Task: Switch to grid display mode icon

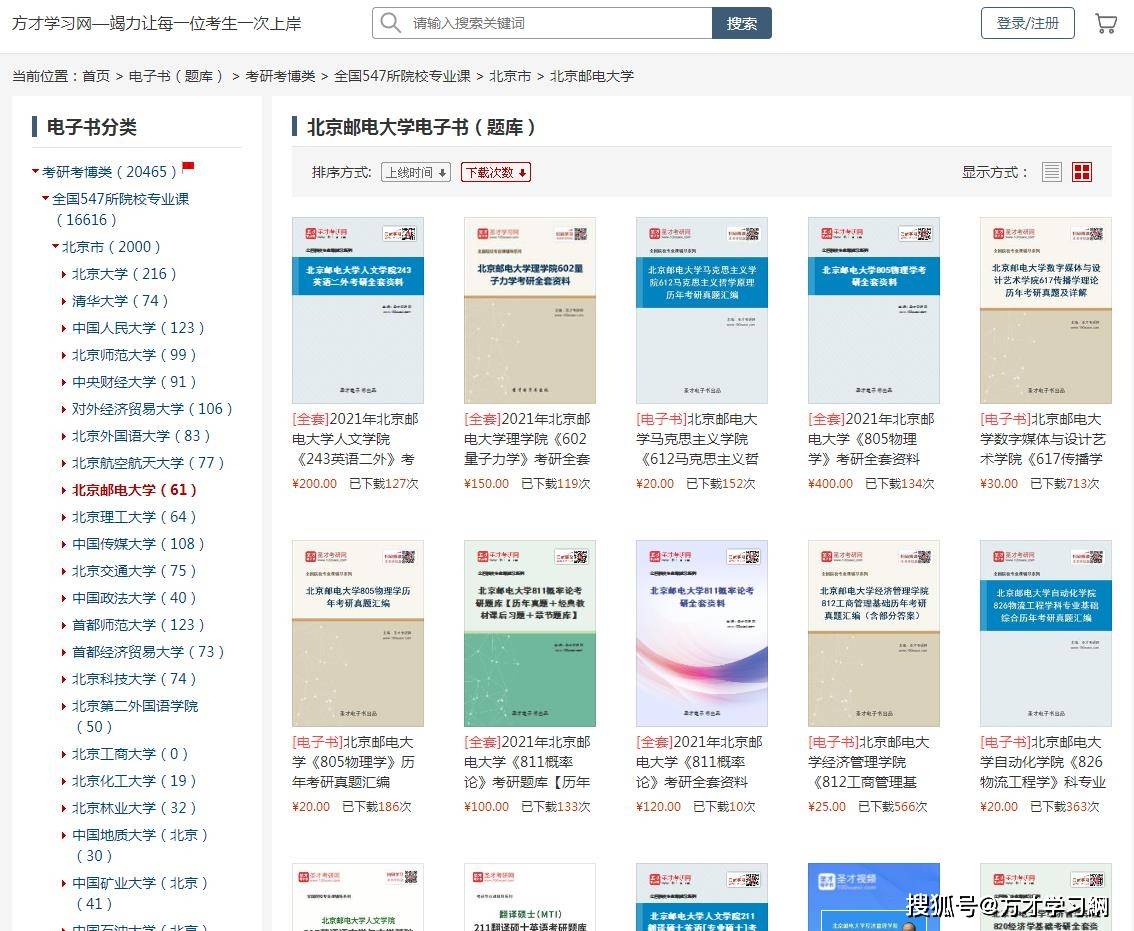Action: tap(1081, 171)
